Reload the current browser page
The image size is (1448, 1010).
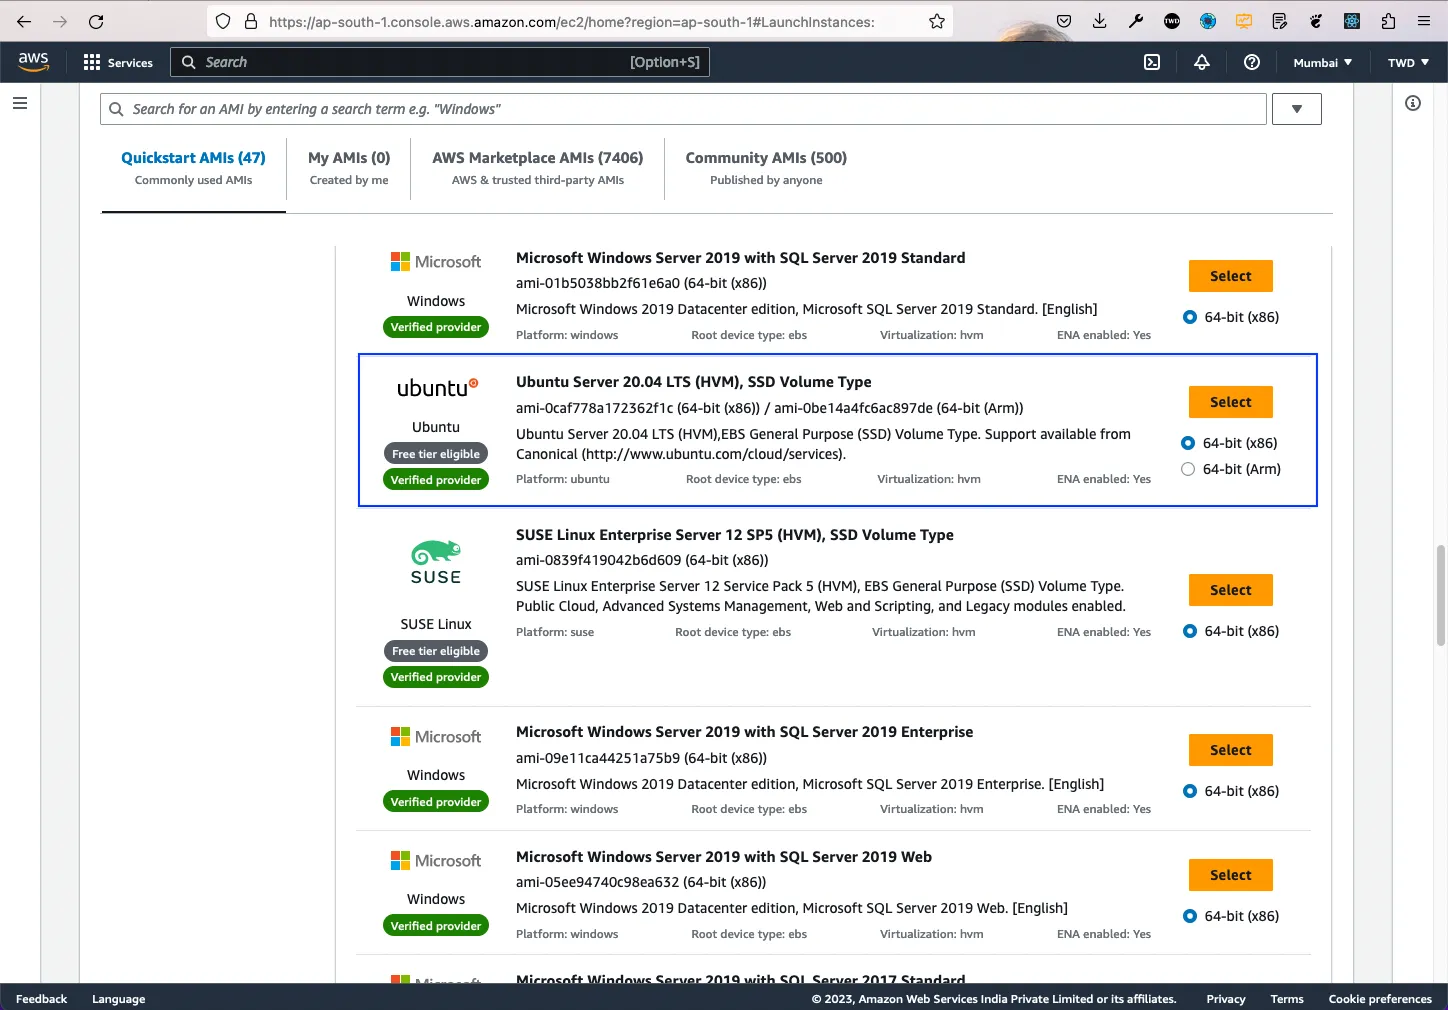coord(96,21)
